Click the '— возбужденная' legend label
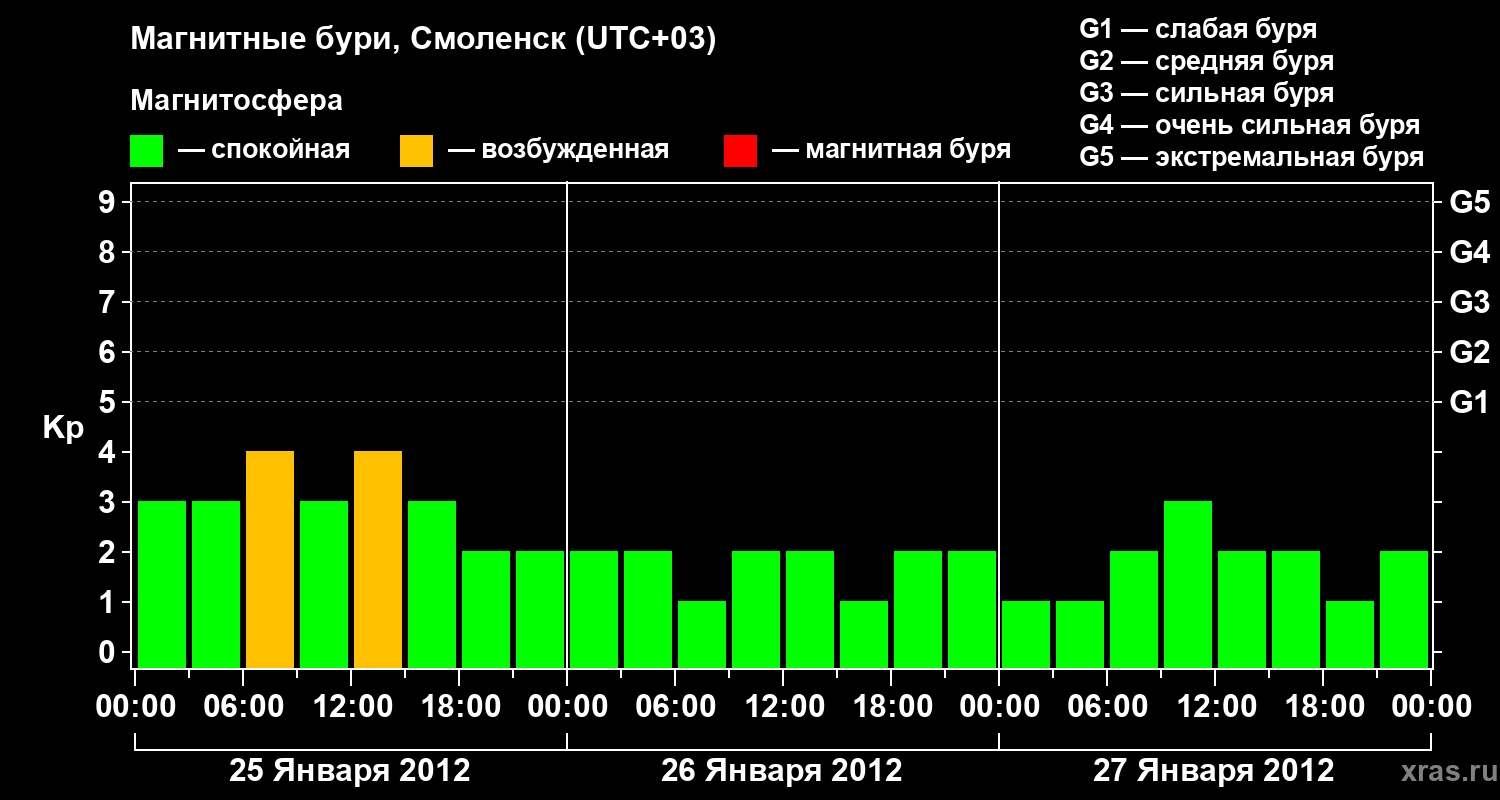Viewport: 1500px width, 800px height. [558, 150]
